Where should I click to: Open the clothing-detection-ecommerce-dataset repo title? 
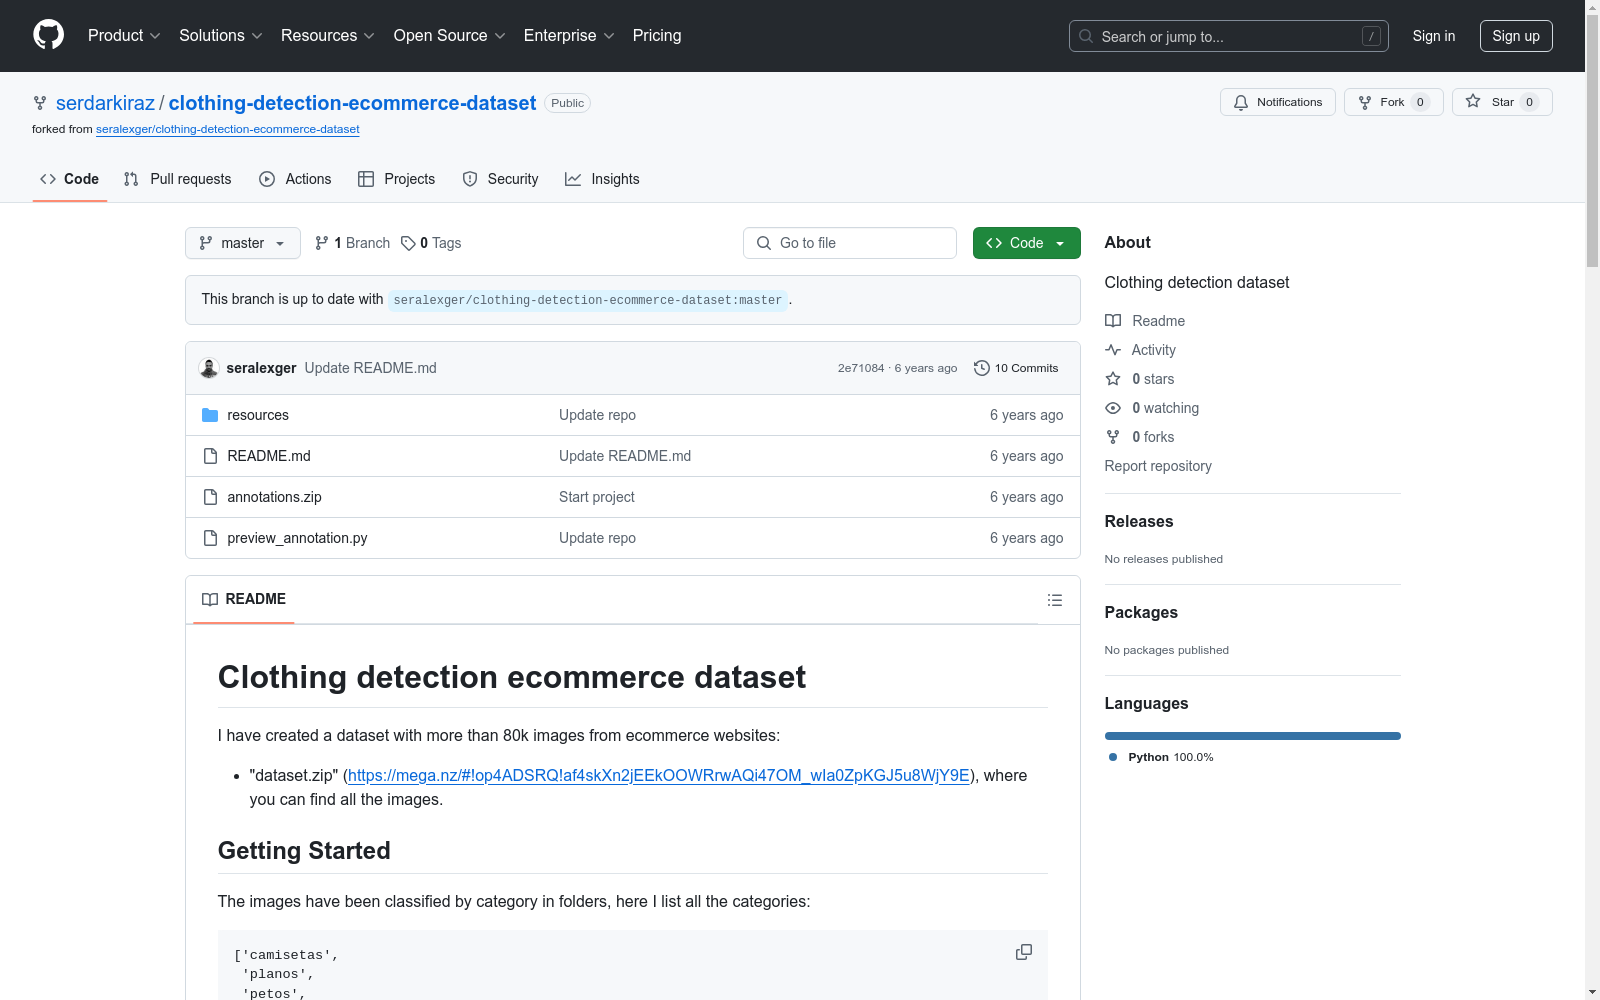[x=352, y=103]
